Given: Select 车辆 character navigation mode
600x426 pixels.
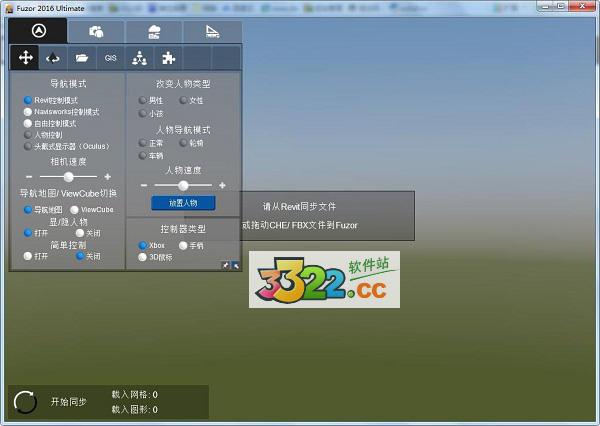Looking at the screenshot, I should click(x=151, y=155).
